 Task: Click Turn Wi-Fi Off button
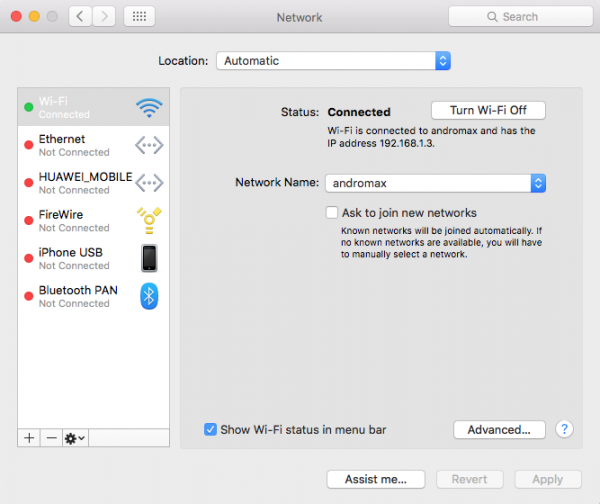coord(488,110)
